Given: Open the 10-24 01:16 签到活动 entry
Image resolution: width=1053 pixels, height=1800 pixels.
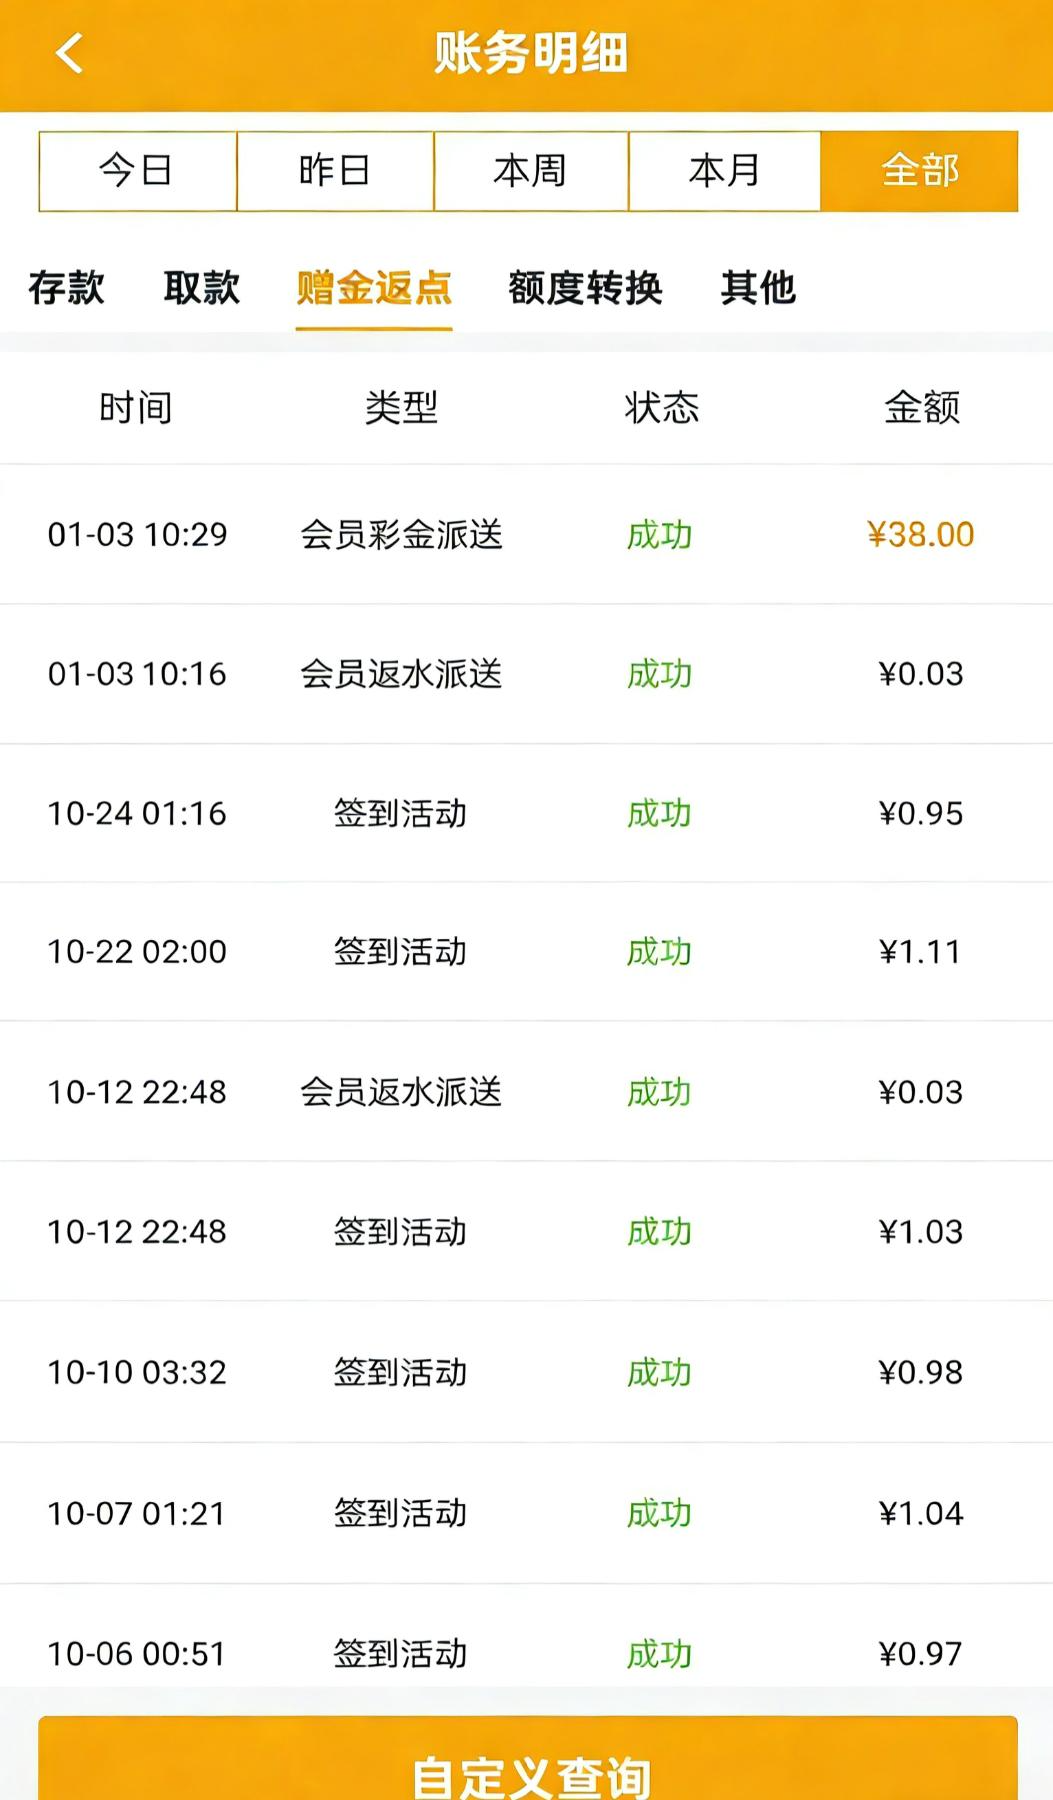Looking at the screenshot, I should tap(526, 813).
